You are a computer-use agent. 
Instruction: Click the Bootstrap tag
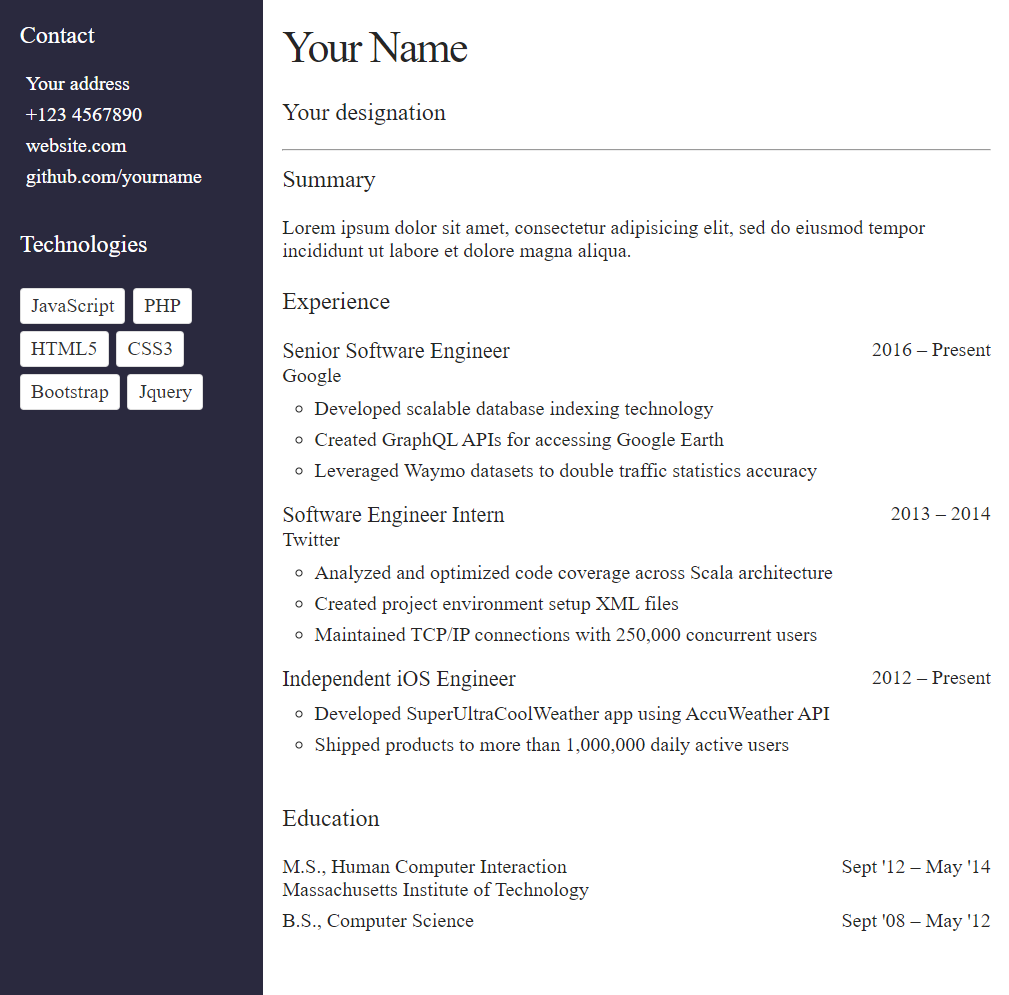click(x=69, y=392)
